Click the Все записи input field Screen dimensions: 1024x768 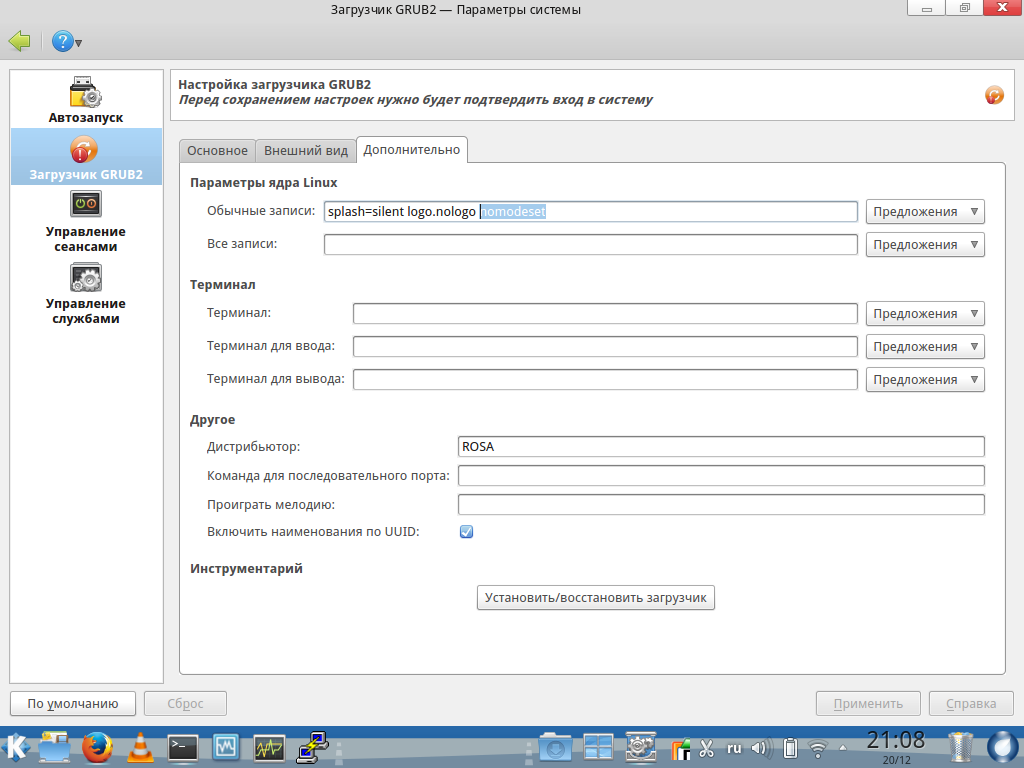(590, 244)
